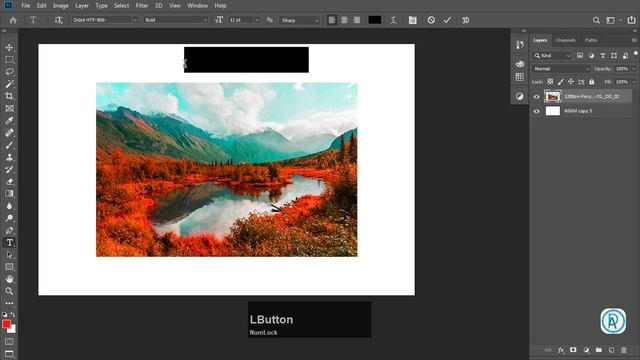Screen dimensions: 640x360
Task: Select the Lasso tool
Action: click(x=9, y=72)
